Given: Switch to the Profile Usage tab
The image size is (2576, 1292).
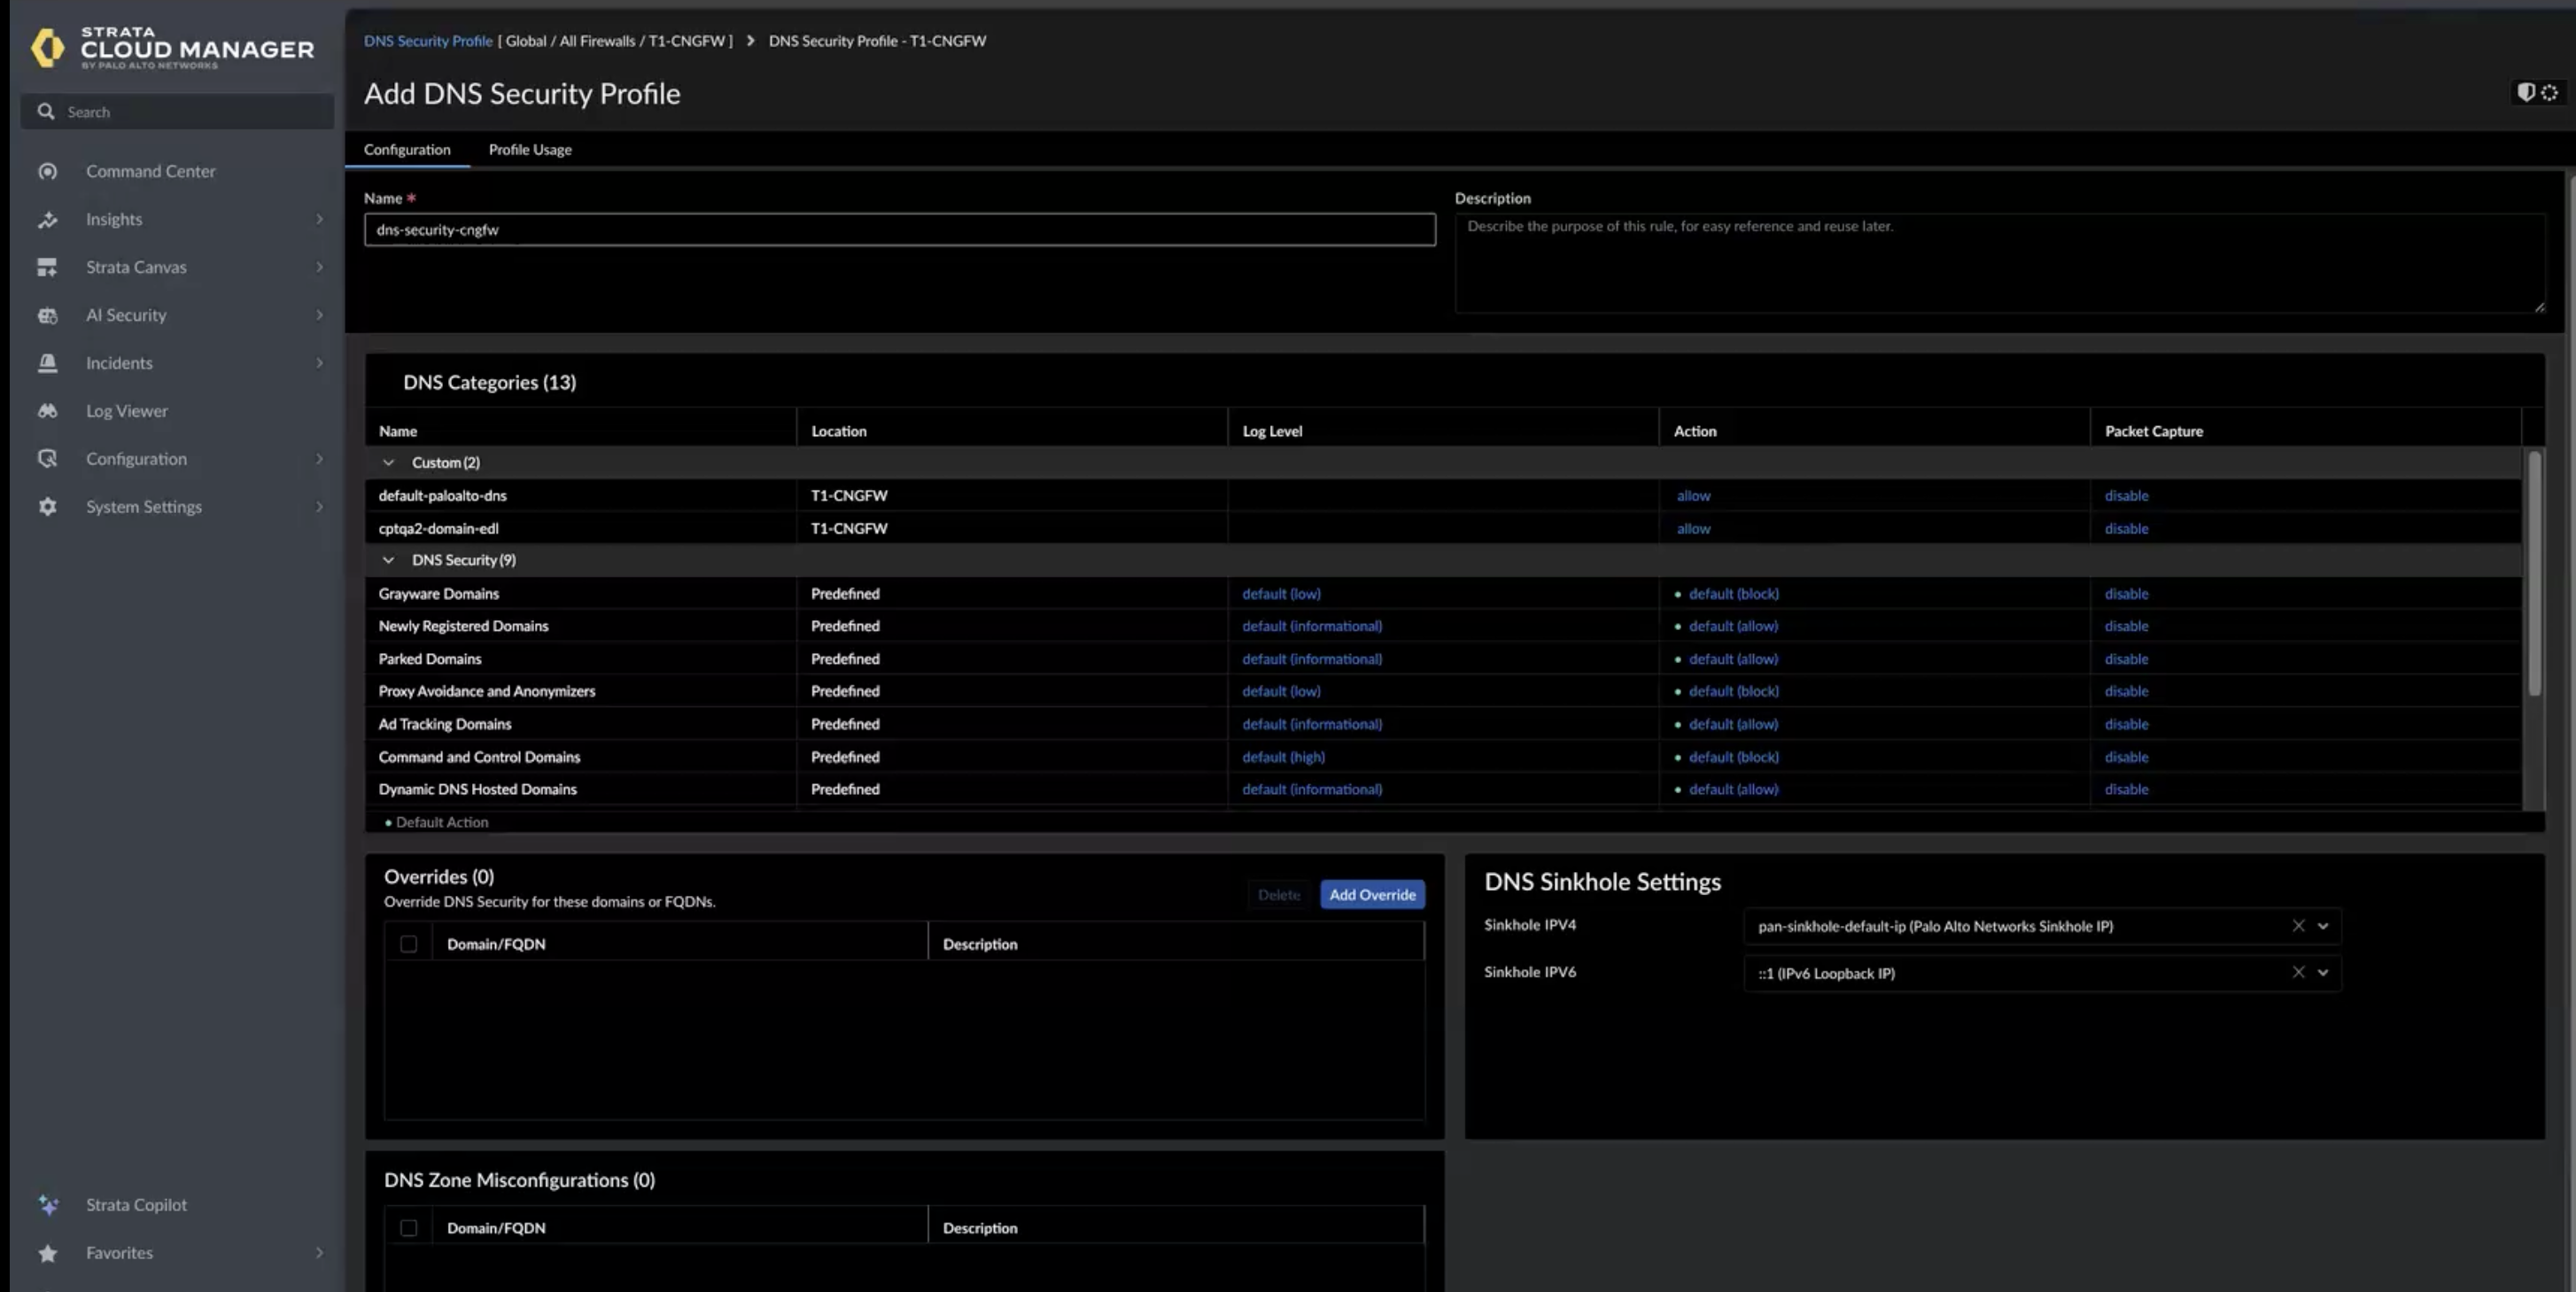Looking at the screenshot, I should pos(530,150).
